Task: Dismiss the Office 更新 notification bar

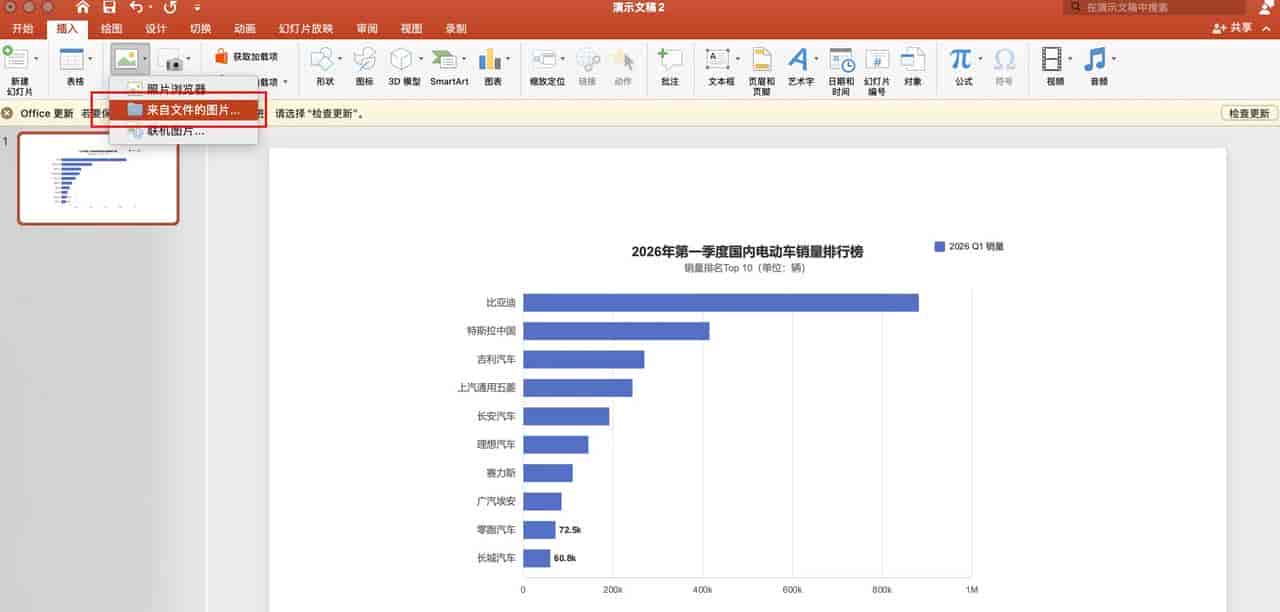Action: coord(7,114)
